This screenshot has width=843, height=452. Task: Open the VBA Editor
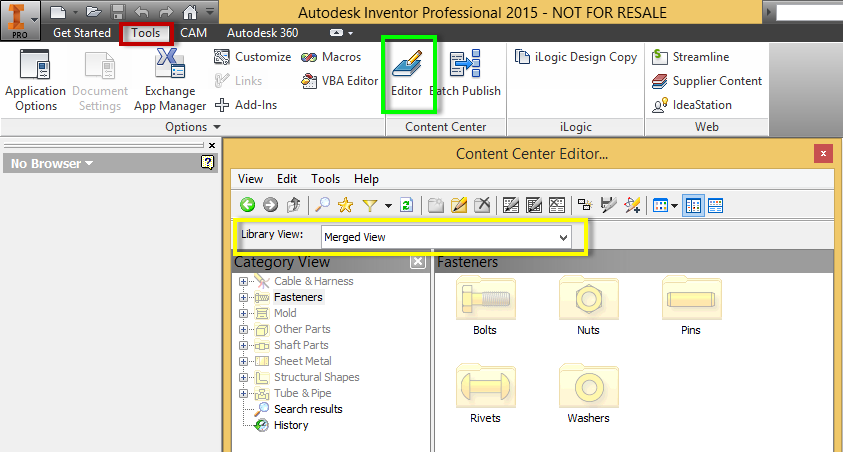(339, 81)
